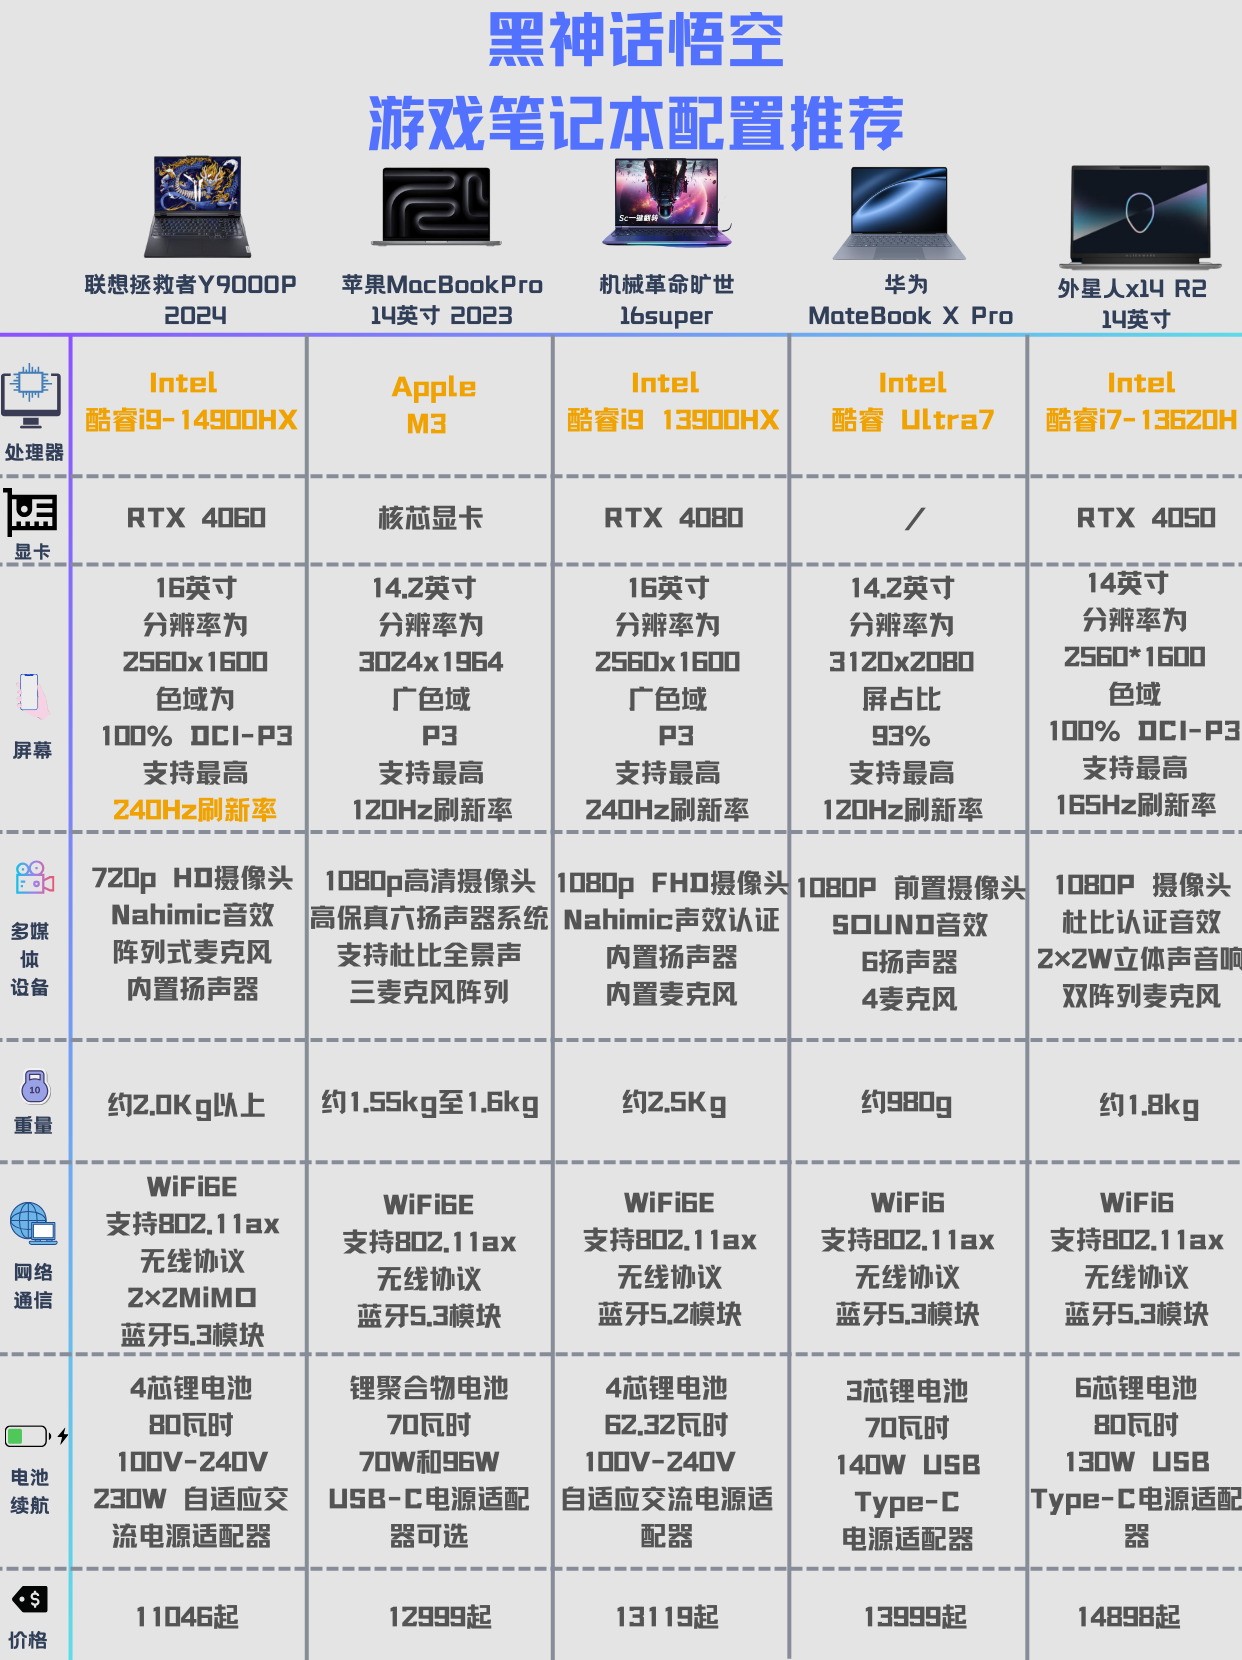Click the price 14898起
Image resolution: width=1242 pixels, height=1660 pixels.
pos(1129,1617)
